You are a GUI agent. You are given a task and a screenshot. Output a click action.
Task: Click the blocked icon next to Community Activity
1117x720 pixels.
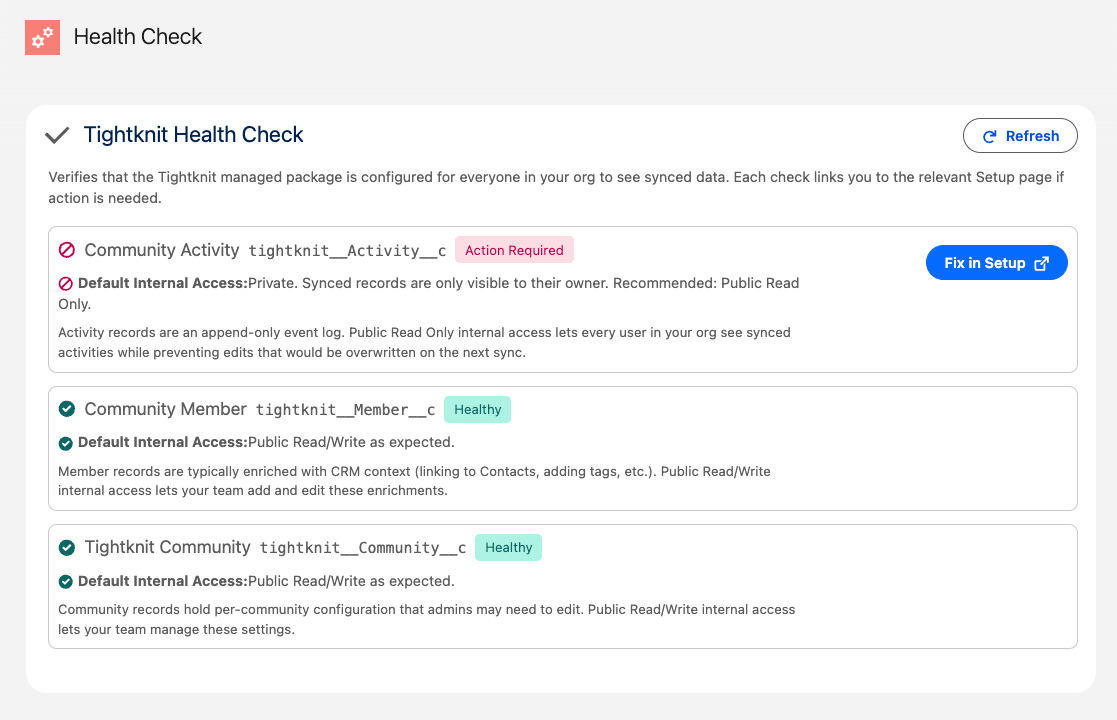67,250
